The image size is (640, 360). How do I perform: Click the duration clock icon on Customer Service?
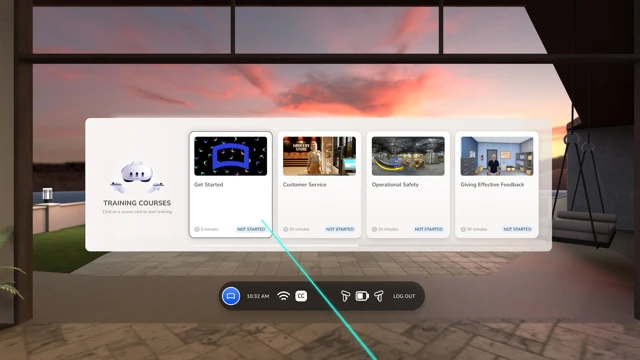(x=286, y=229)
